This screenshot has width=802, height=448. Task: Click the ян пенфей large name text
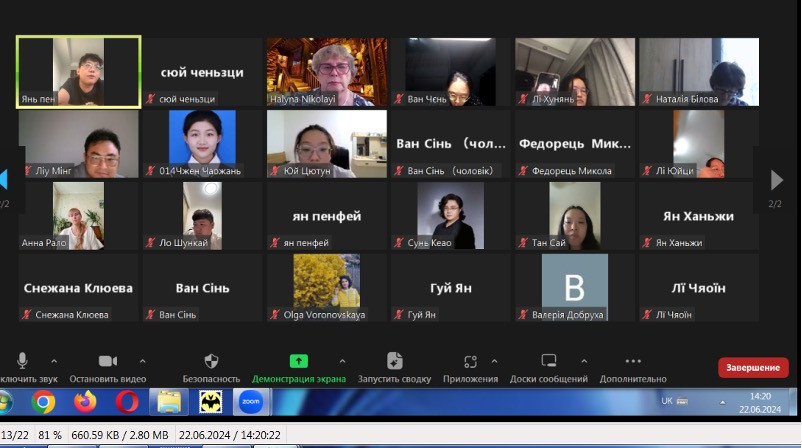pos(327,216)
